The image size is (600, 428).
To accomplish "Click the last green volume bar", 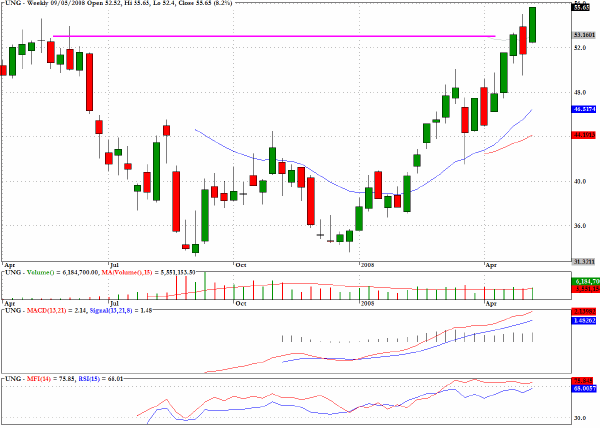I will [x=532, y=293].
